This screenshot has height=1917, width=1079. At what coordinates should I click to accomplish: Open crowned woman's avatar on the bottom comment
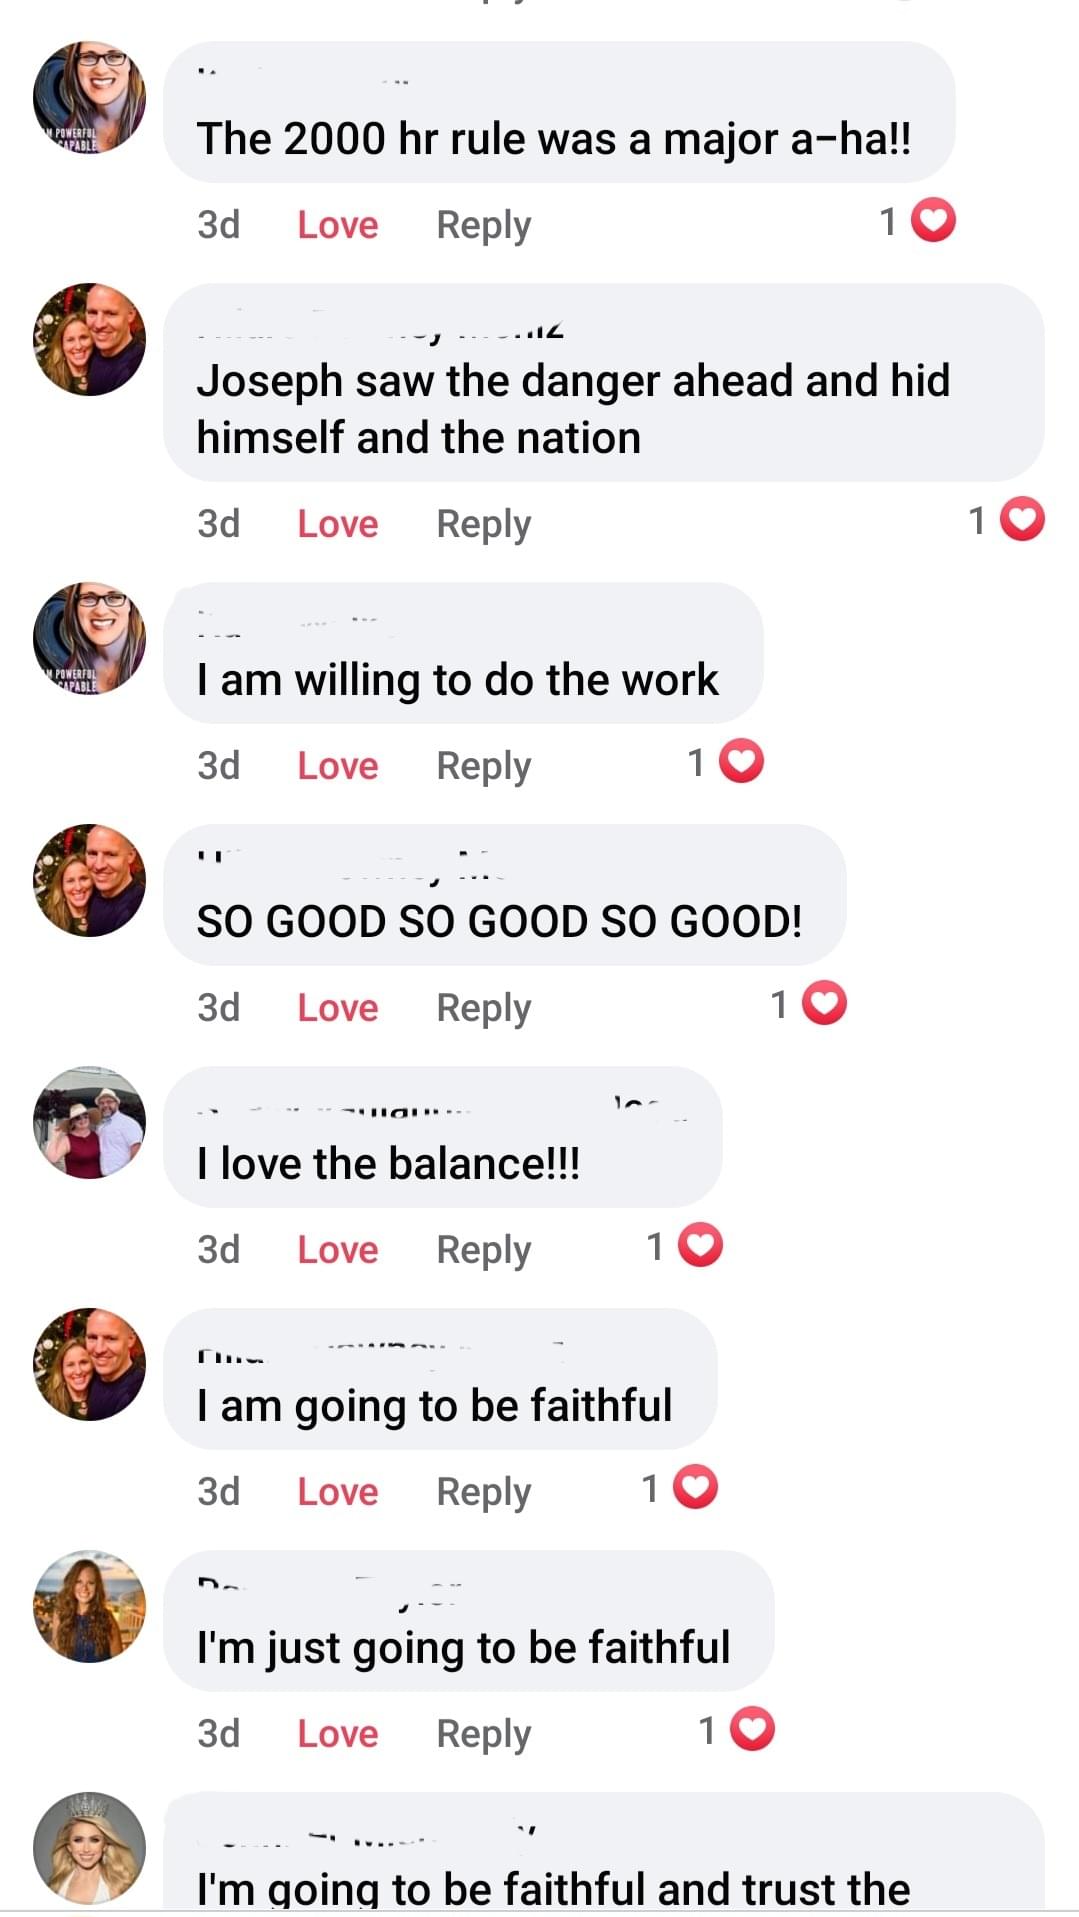point(89,1848)
